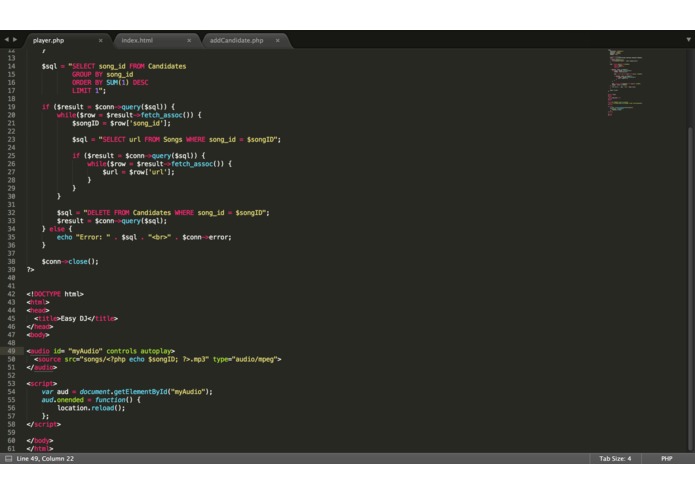Viewport: 695px width, 494px height.
Task: Click the Line 49, Column 22 status text
Action: click(x=45, y=459)
